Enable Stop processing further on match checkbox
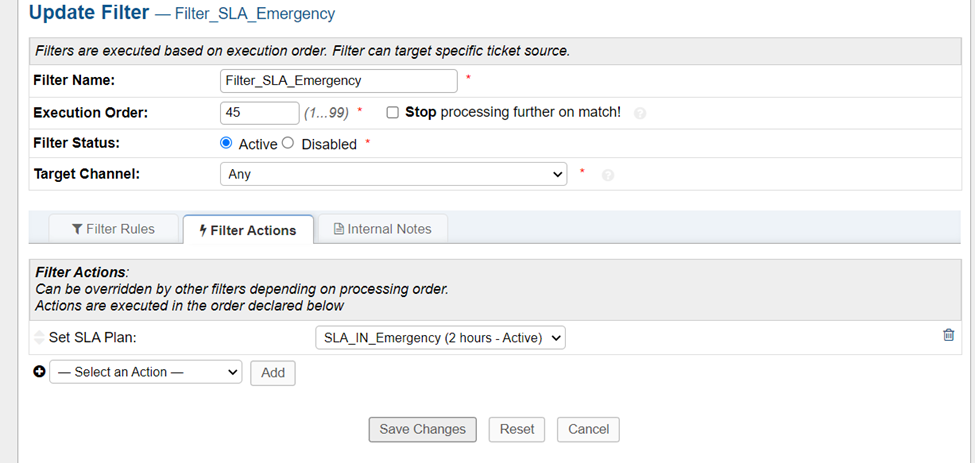975x463 pixels. pyautogui.click(x=393, y=112)
